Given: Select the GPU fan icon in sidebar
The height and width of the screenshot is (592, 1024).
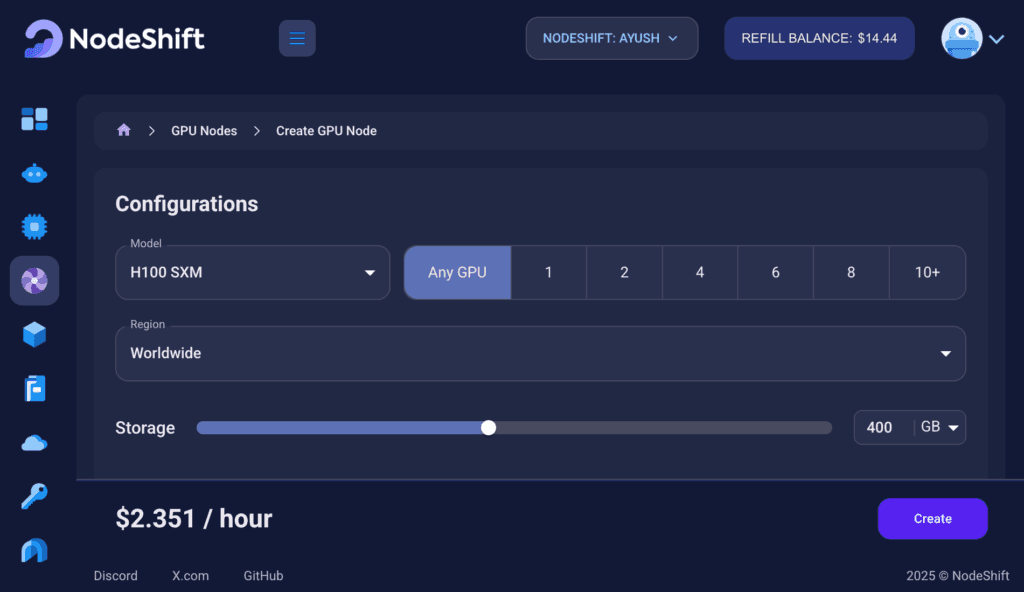Looking at the screenshot, I should pos(35,281).
